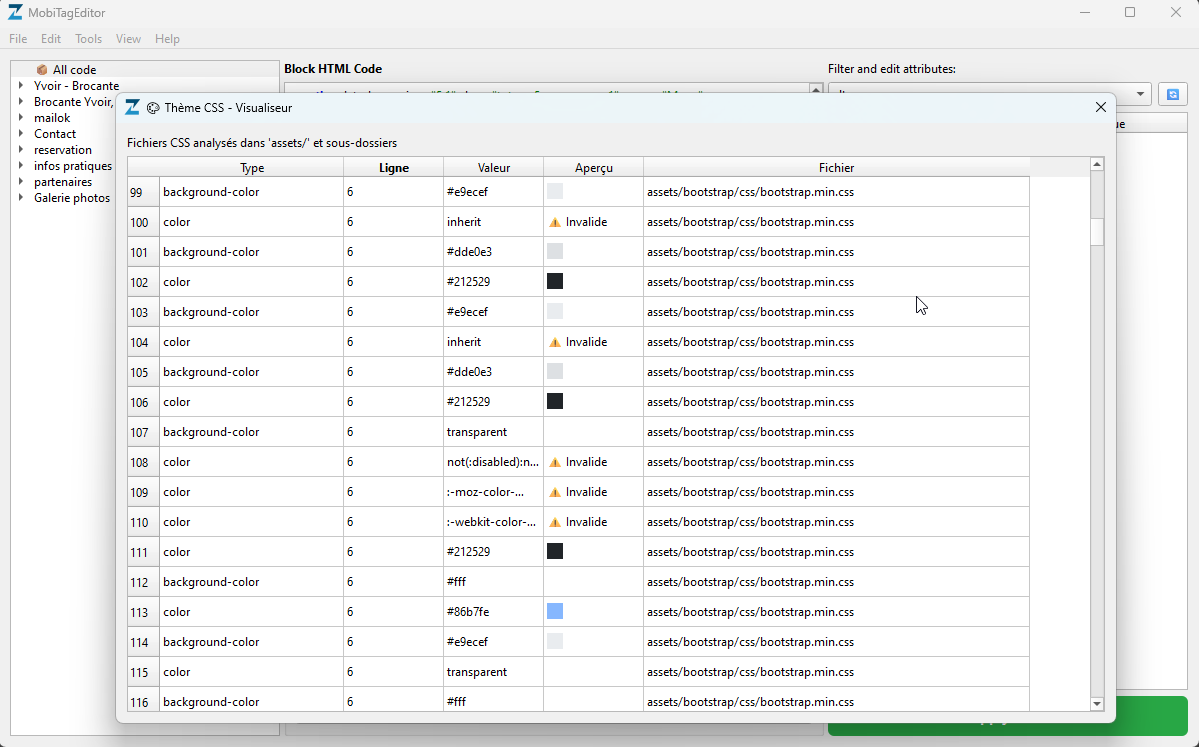
Task: Click the table scrollbar up arrow
Action: 1097,164
